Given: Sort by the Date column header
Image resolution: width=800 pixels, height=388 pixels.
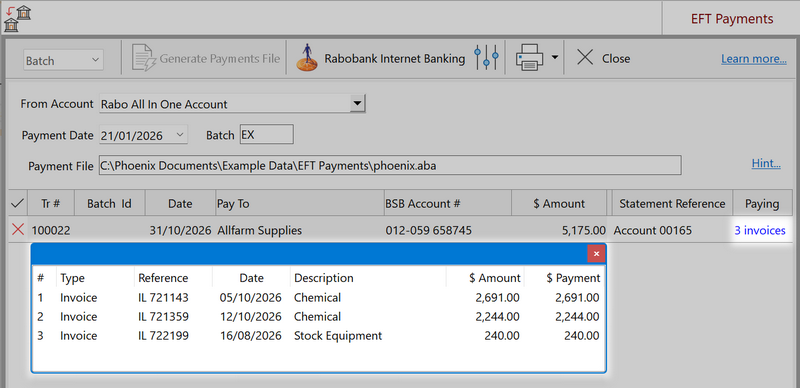Looking at the screenshot, I should 180,204.
